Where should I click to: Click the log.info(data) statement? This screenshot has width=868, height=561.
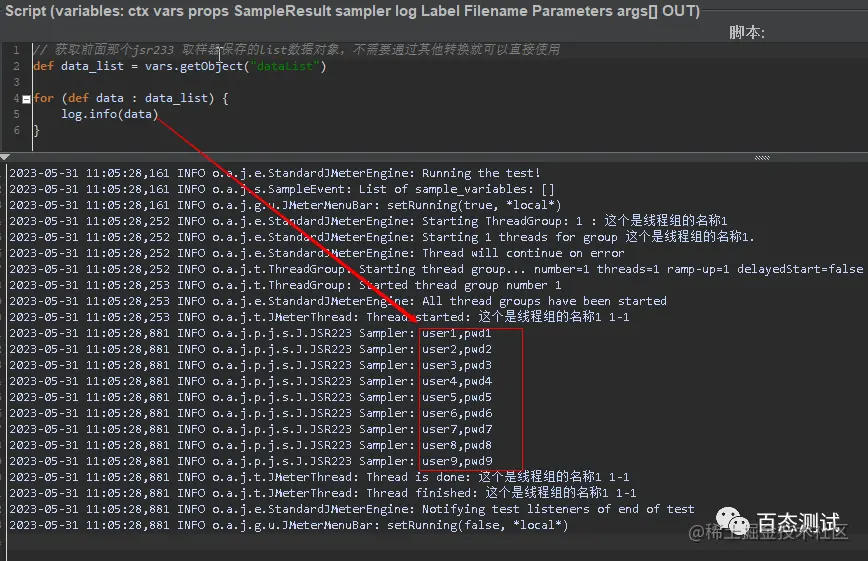(x=110, y=115)
